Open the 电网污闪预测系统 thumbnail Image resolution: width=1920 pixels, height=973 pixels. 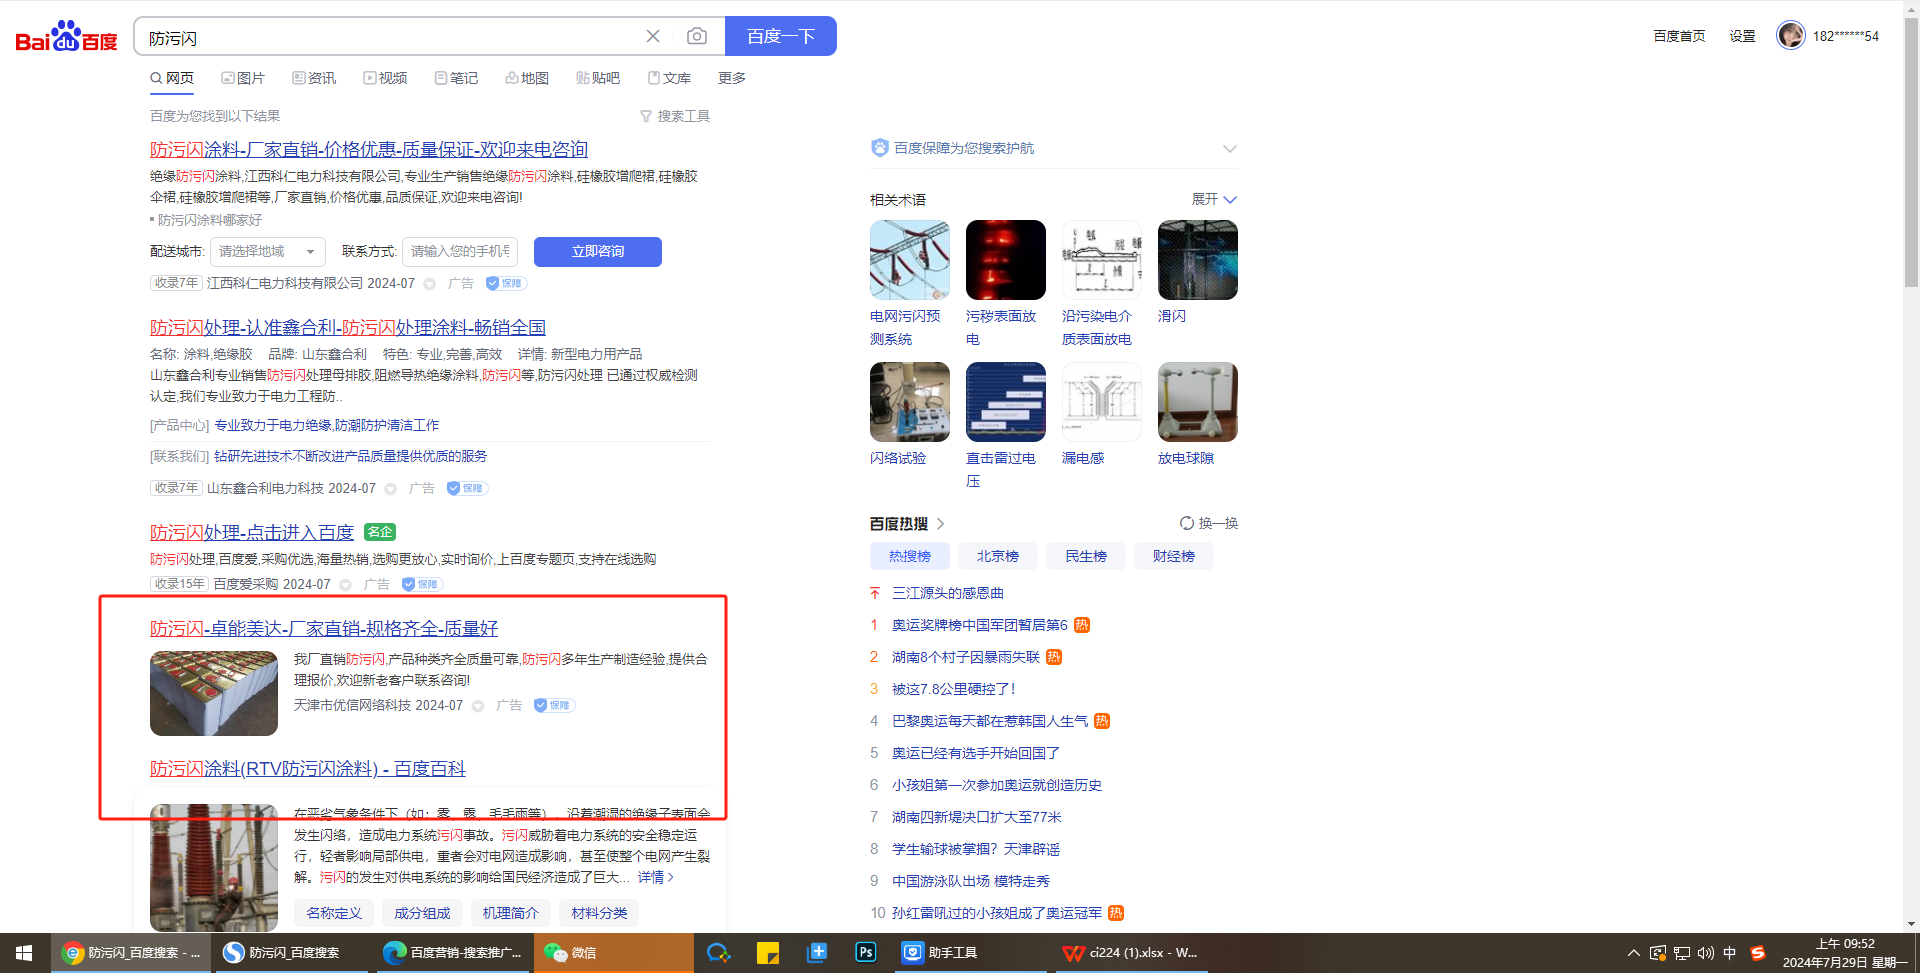tap(910, 260)
